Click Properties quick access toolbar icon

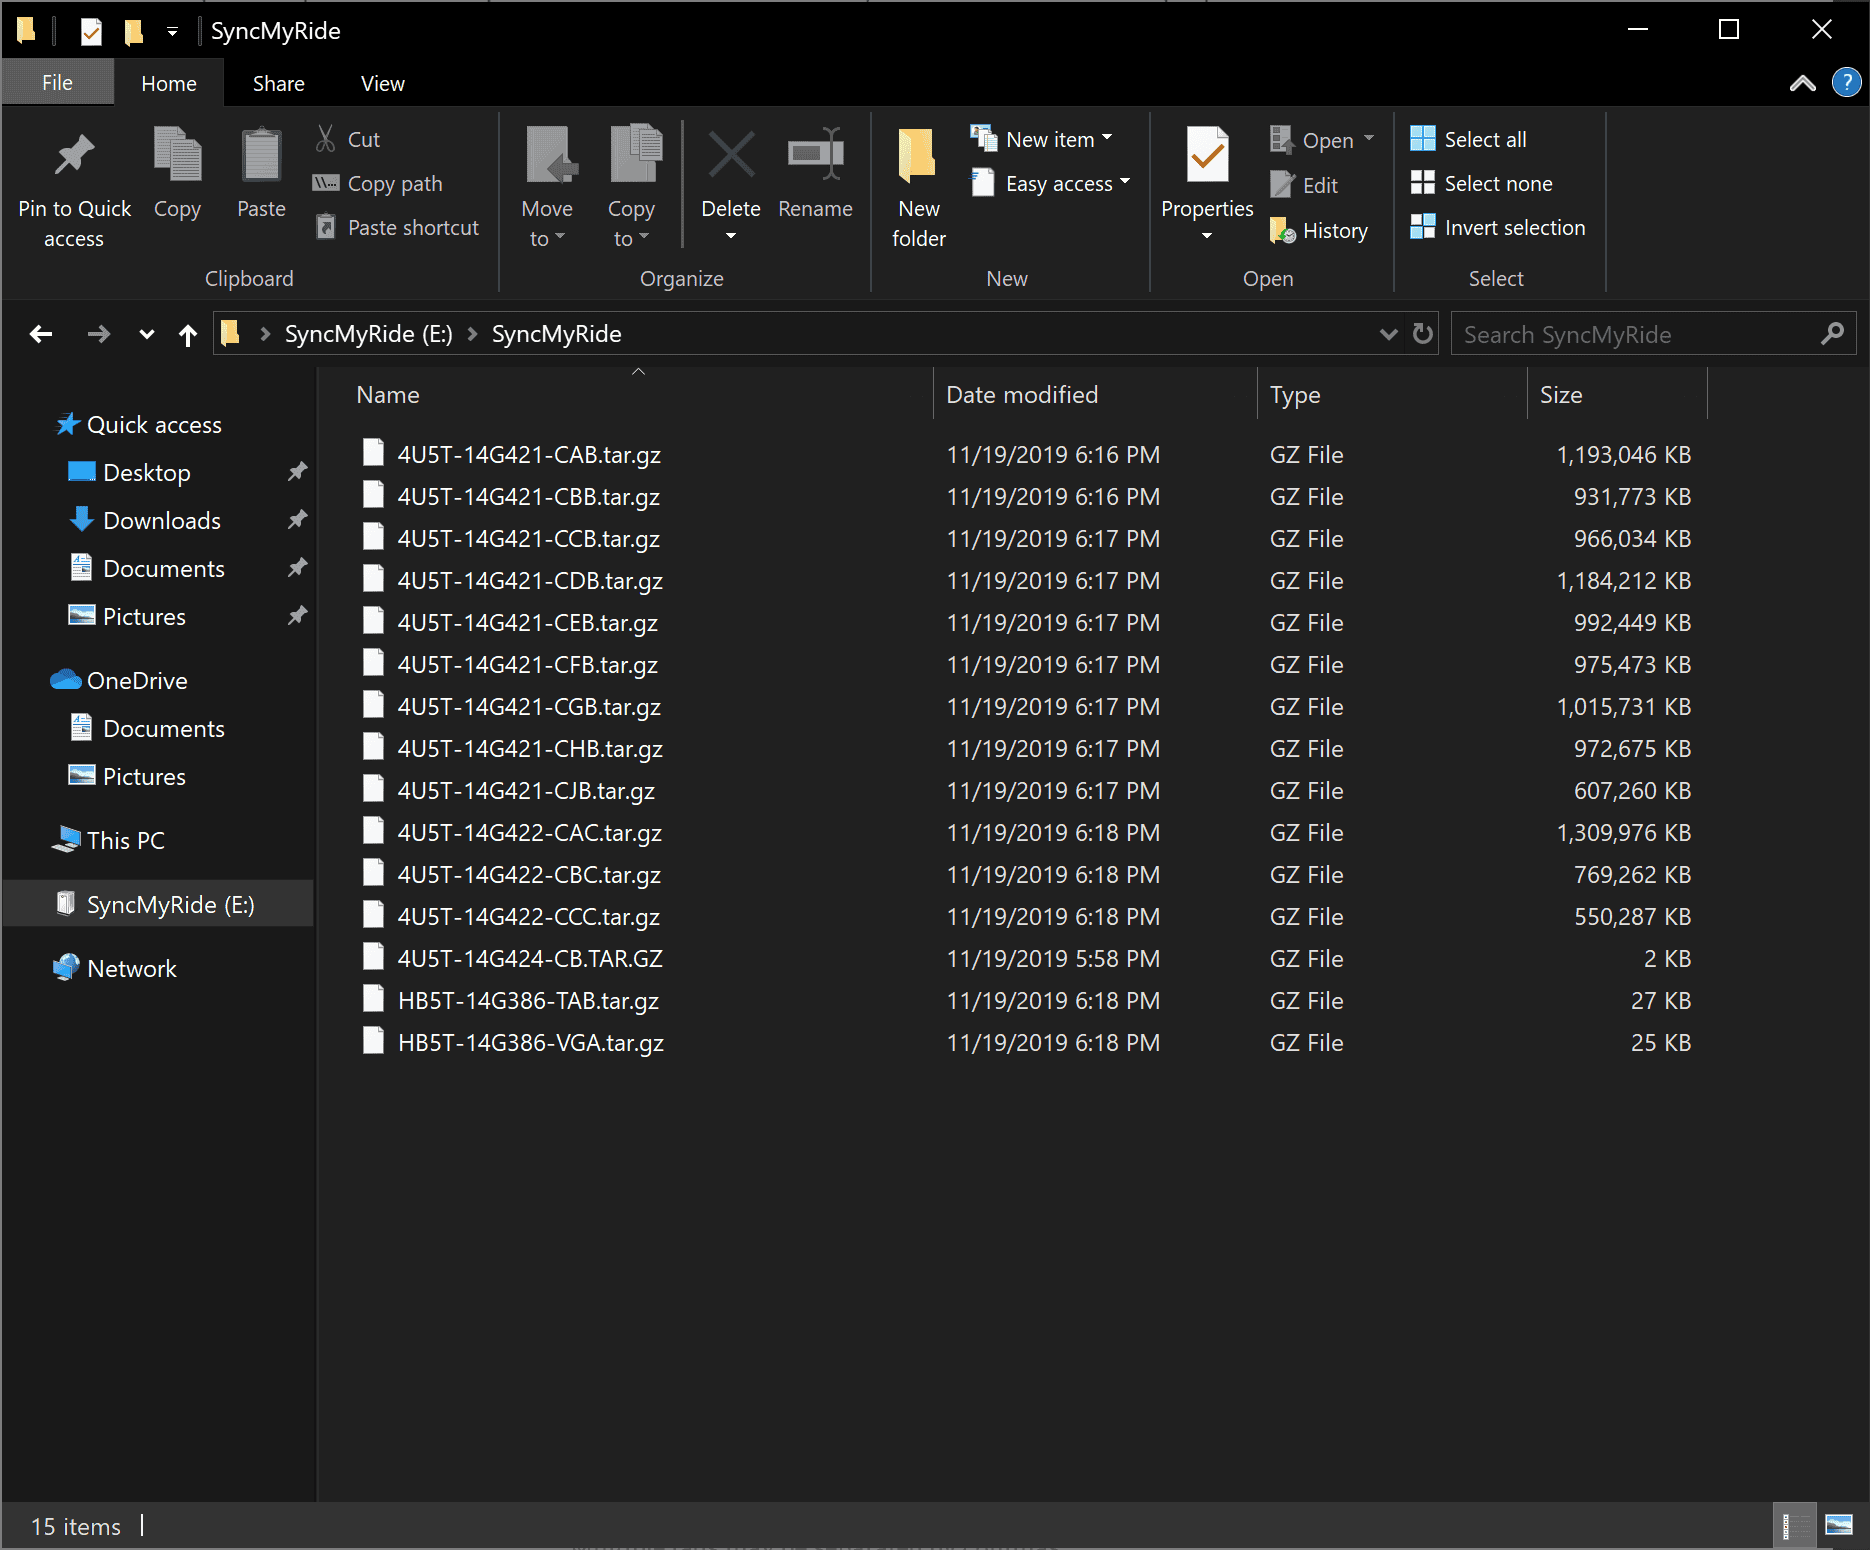pos(91,31)
